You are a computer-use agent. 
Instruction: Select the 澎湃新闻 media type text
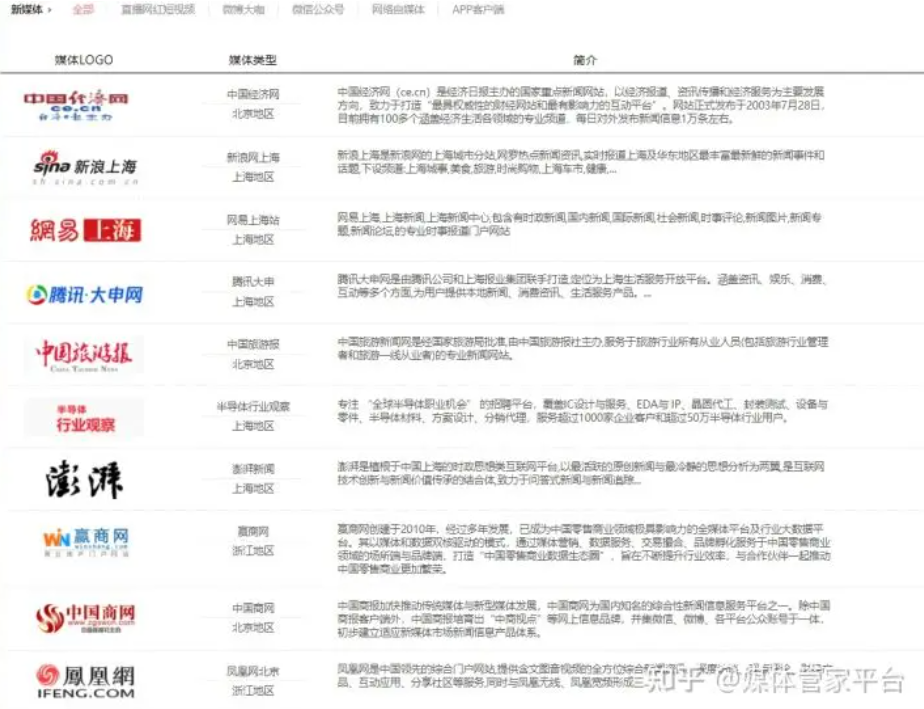coord(253,469)
